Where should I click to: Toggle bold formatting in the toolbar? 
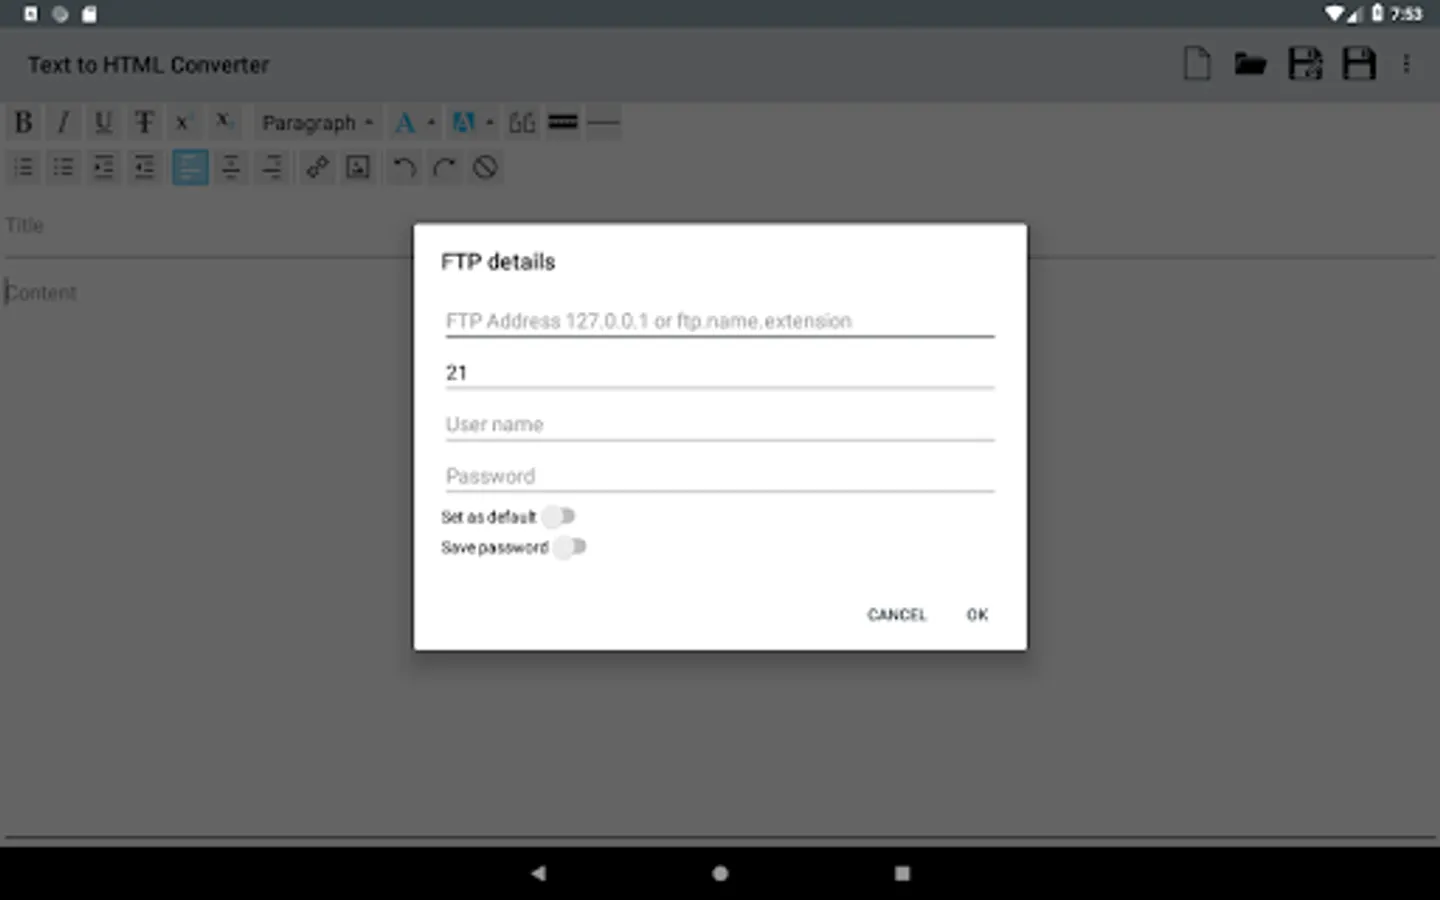[x=23, y=123]
